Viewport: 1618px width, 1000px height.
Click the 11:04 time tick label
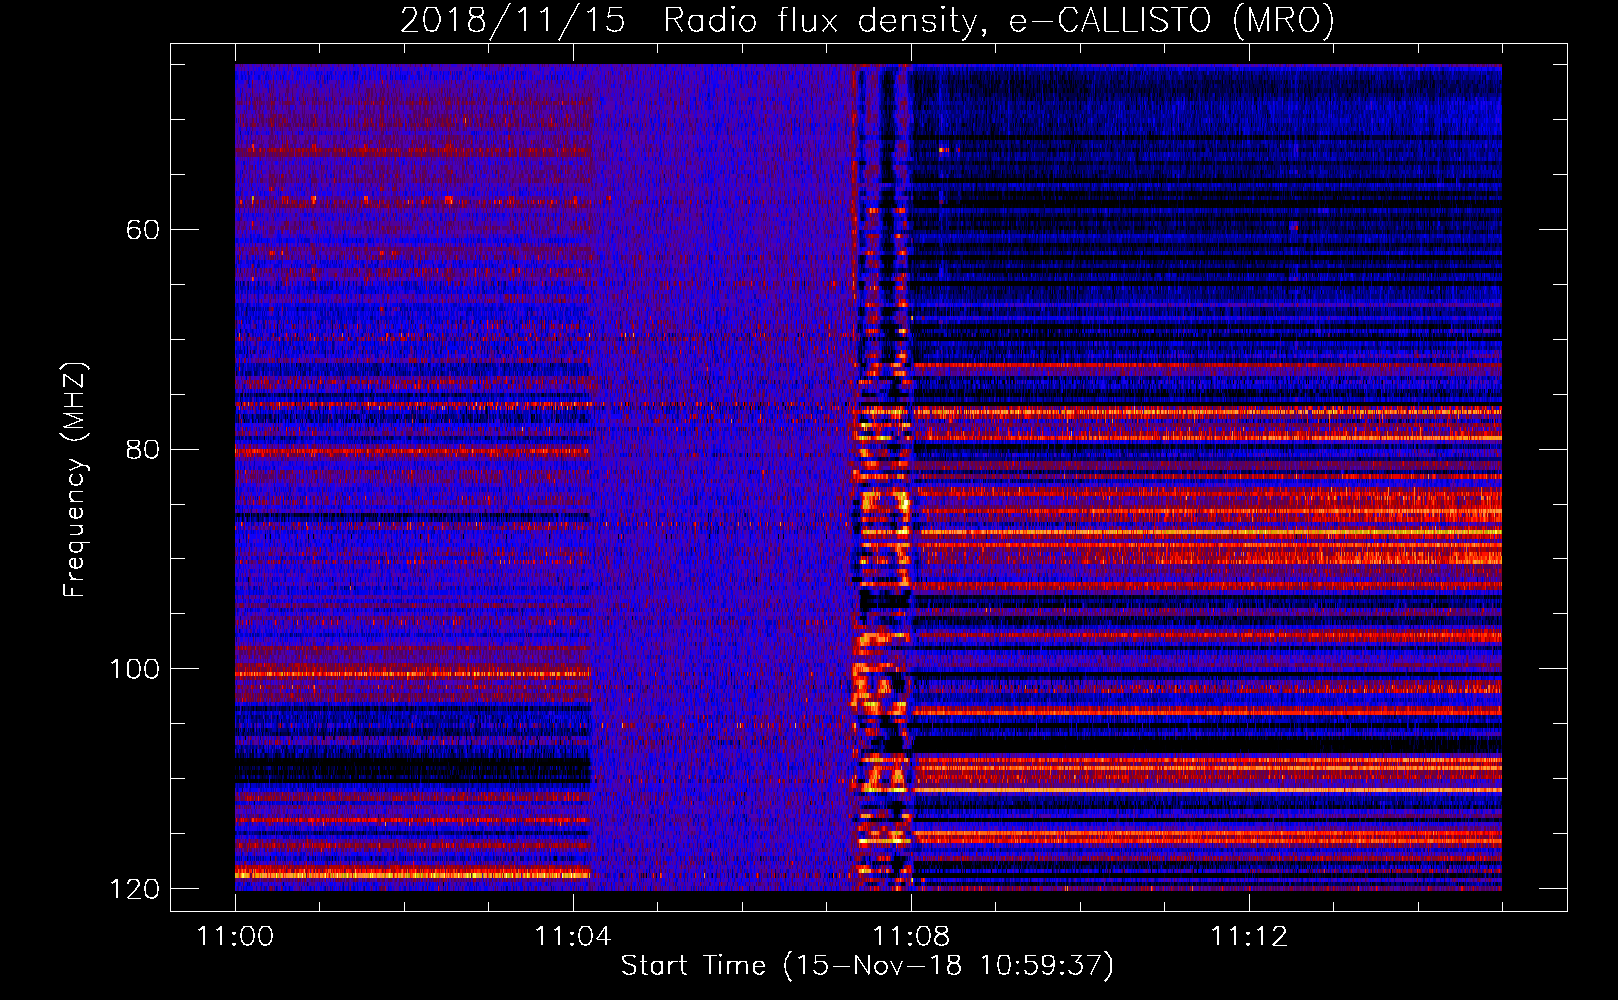point(573,937)
